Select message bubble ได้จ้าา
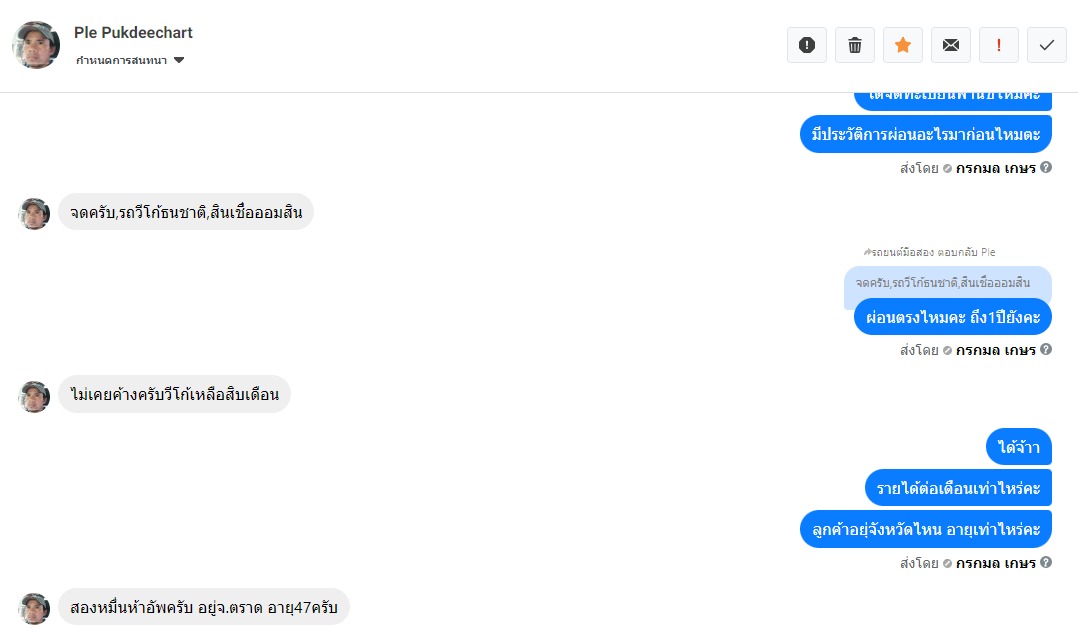The image size is (1078, 636). [1019, 447]
